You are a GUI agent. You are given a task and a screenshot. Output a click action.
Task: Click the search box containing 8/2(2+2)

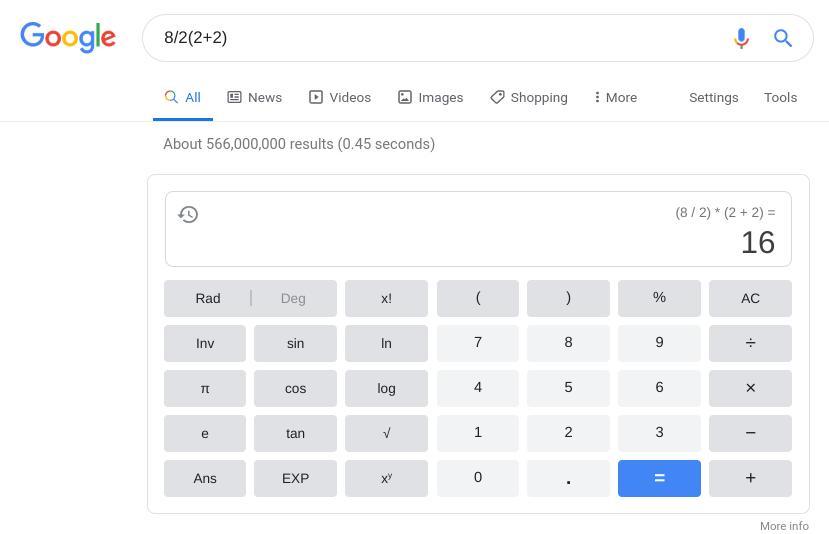tap(430, 38)
